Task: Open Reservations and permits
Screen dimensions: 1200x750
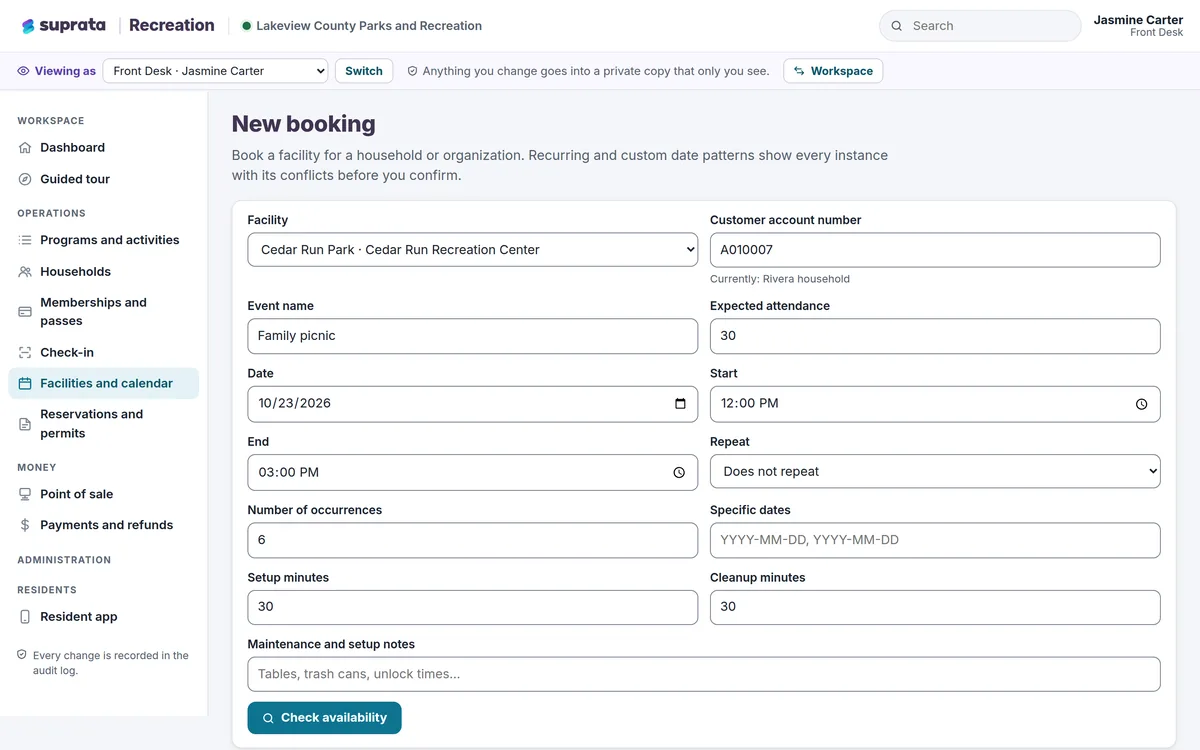Action: (x=104, y=424)
